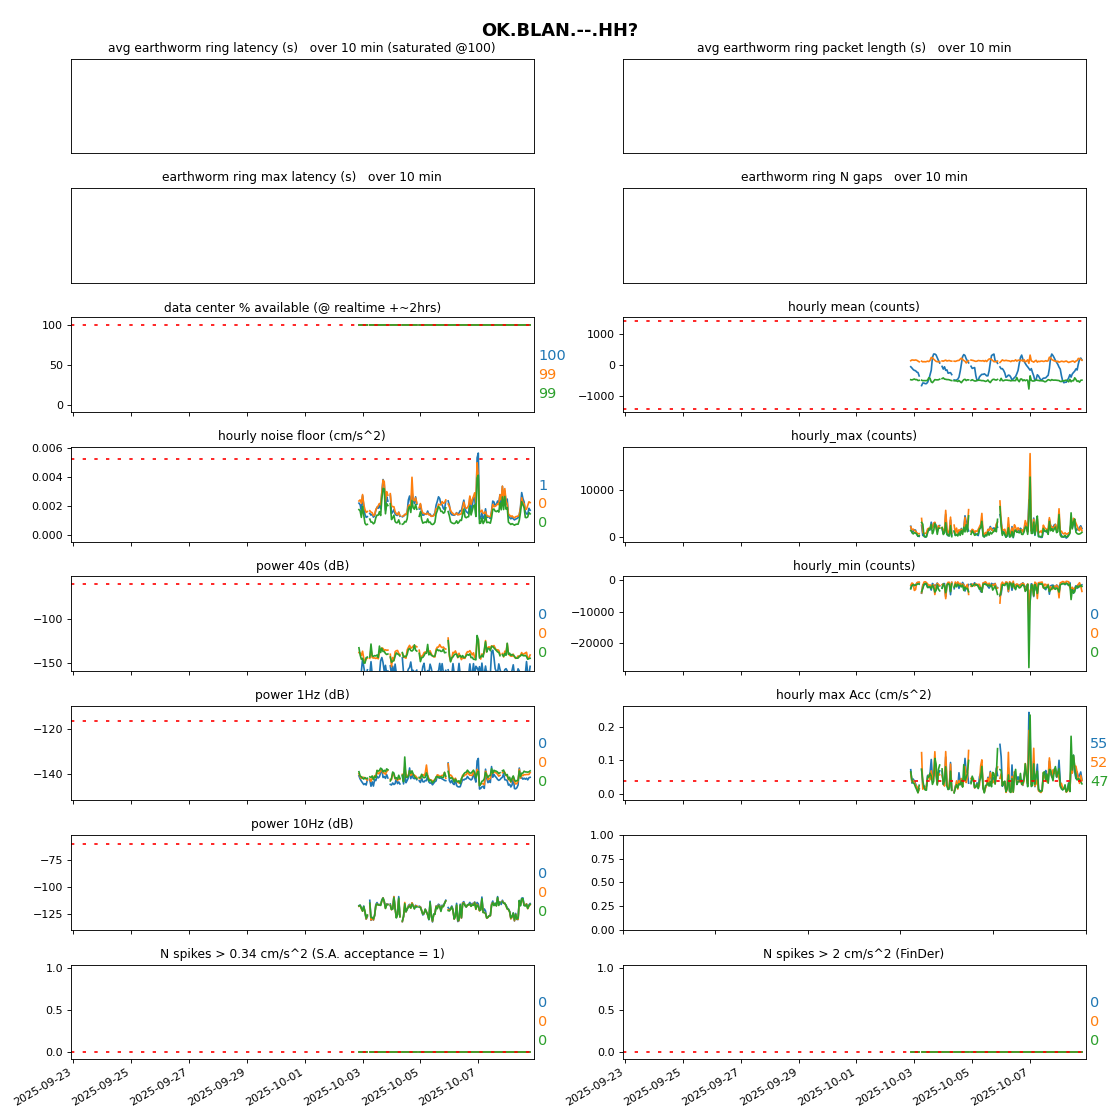Click the blue 55 value beside hourly max Acc
The image size is (1120, 1120).
tap(1098, 744)
